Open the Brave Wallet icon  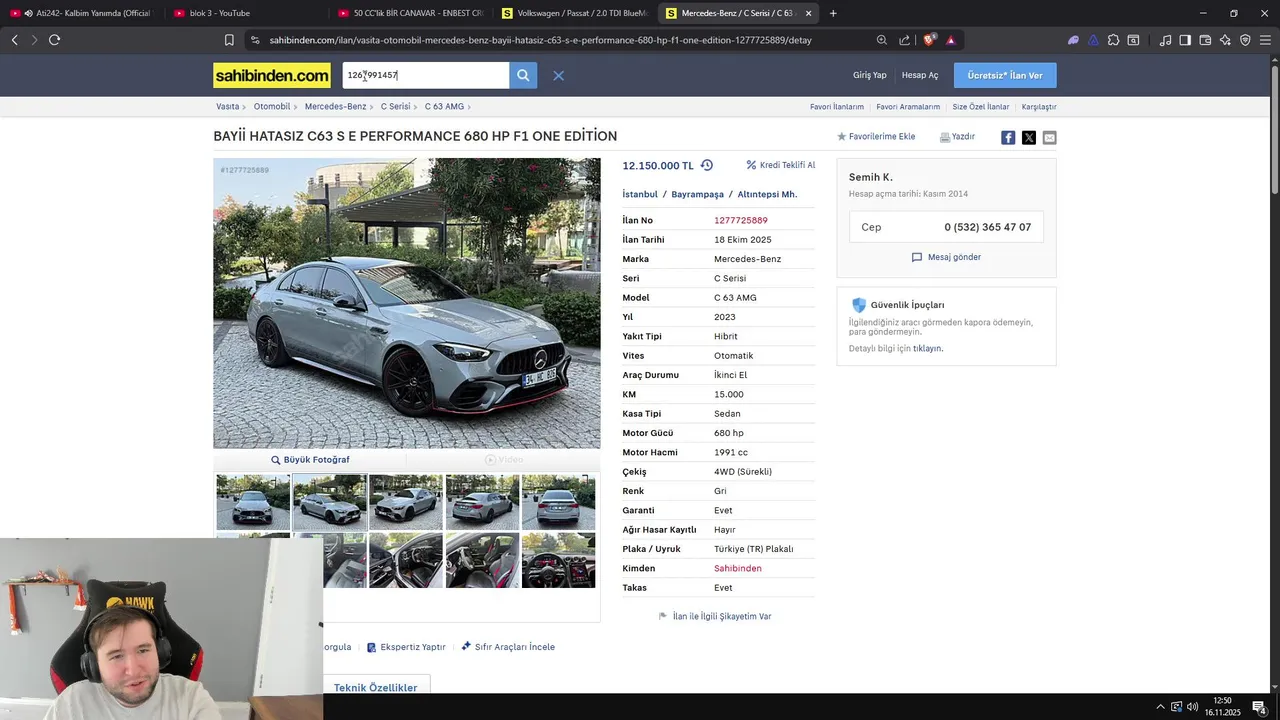1205,40
